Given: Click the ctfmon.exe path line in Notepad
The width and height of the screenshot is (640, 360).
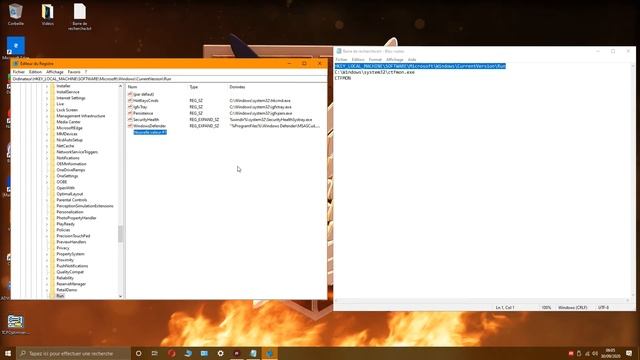Looking at the screenshot, I should 375,72.
